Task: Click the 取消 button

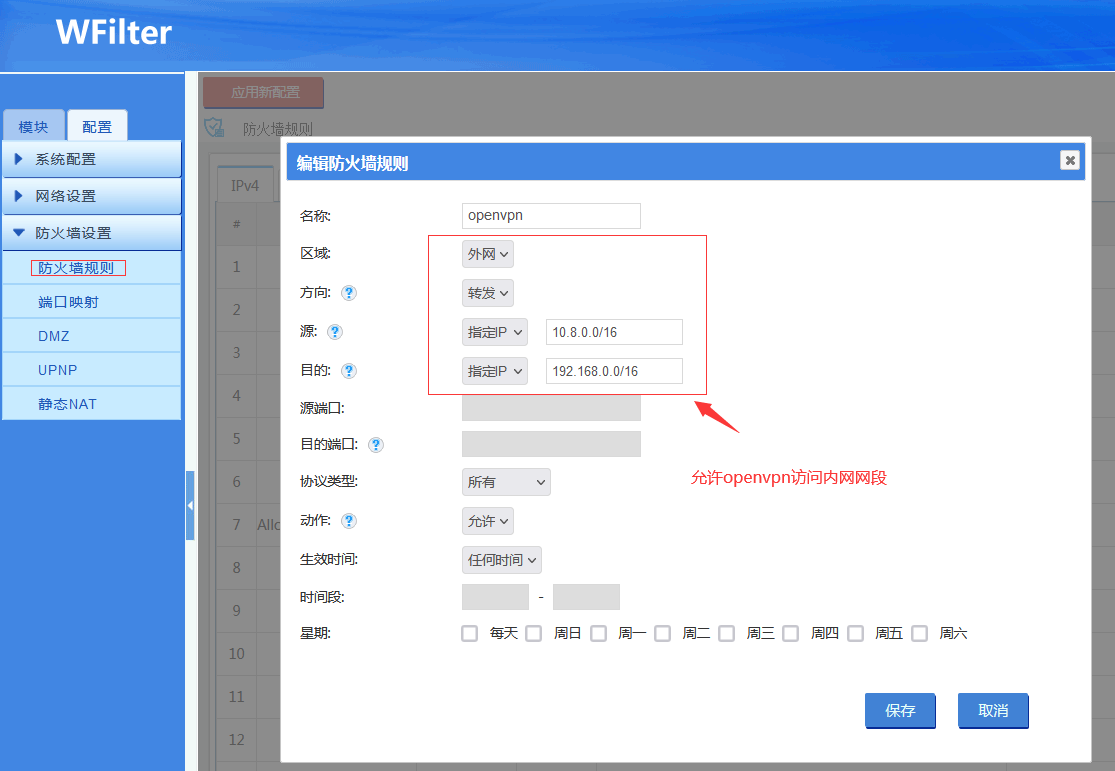Action: [x=993, y=711]
